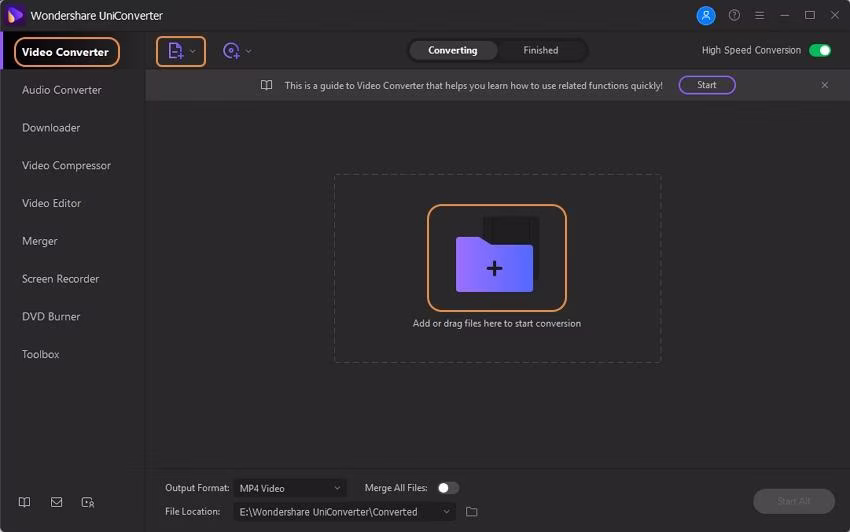
Task: Select Audio Converter in sidebar
Action: 62,90
